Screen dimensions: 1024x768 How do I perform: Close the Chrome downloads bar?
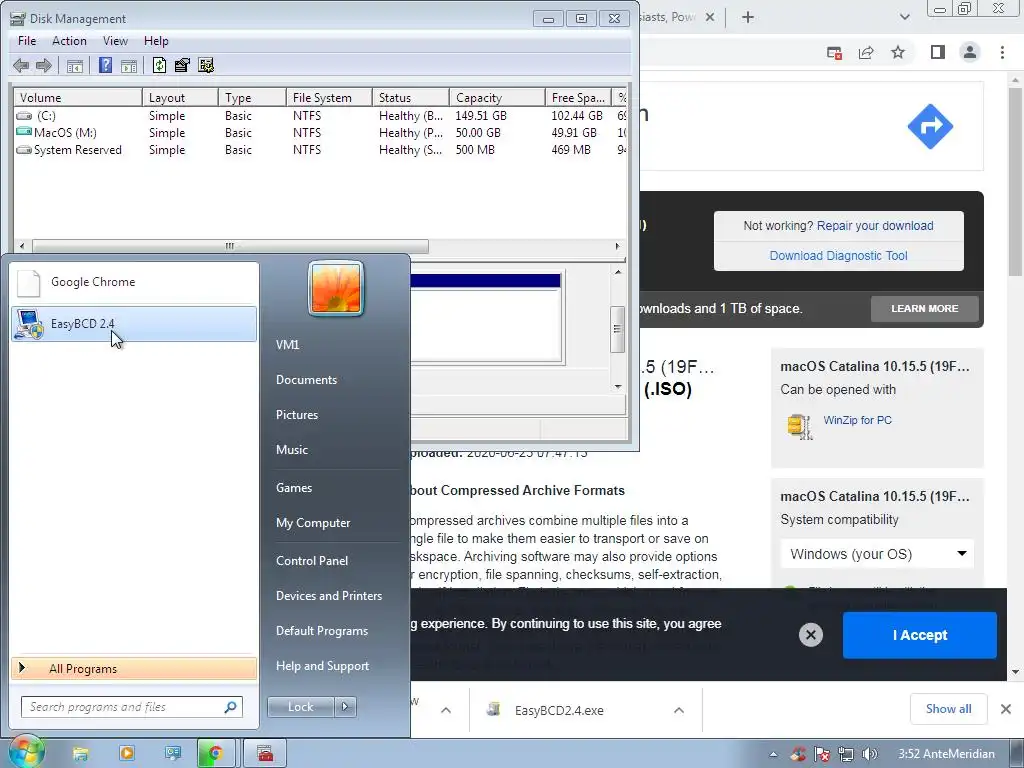[1006, 709]
